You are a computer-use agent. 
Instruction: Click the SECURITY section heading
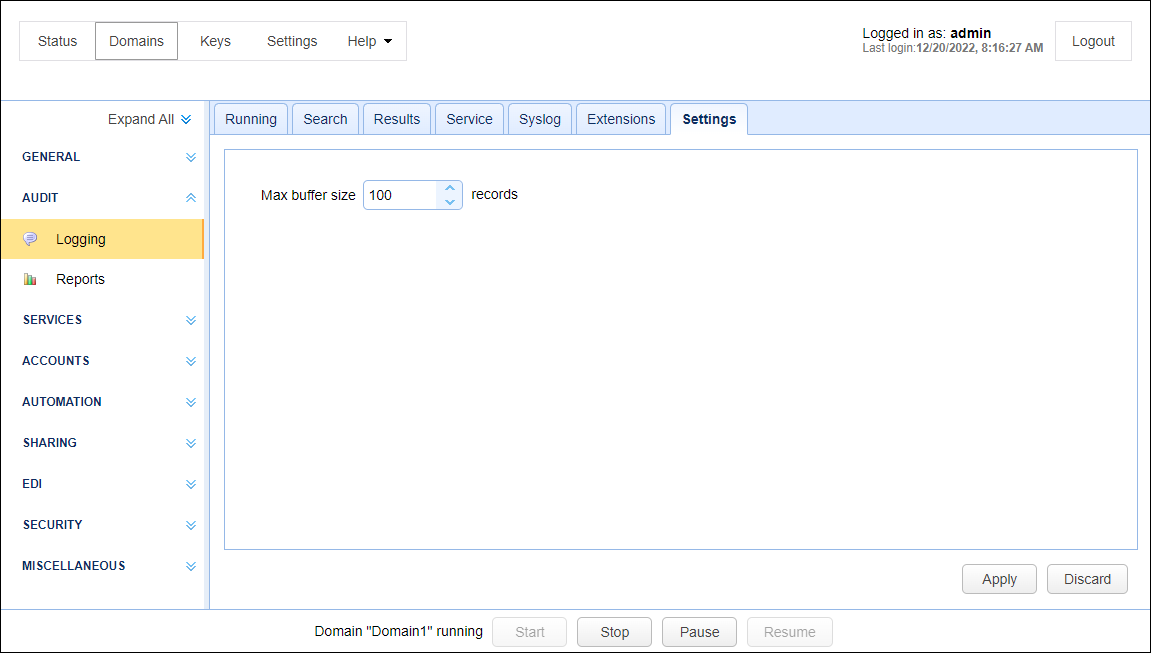point(53,525)
